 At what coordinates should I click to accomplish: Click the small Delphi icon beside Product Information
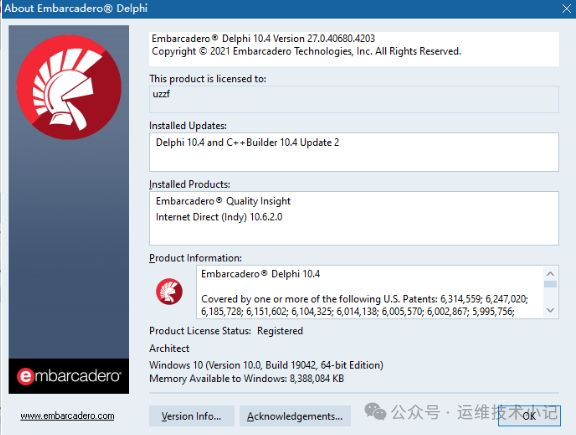coord(169,291)
